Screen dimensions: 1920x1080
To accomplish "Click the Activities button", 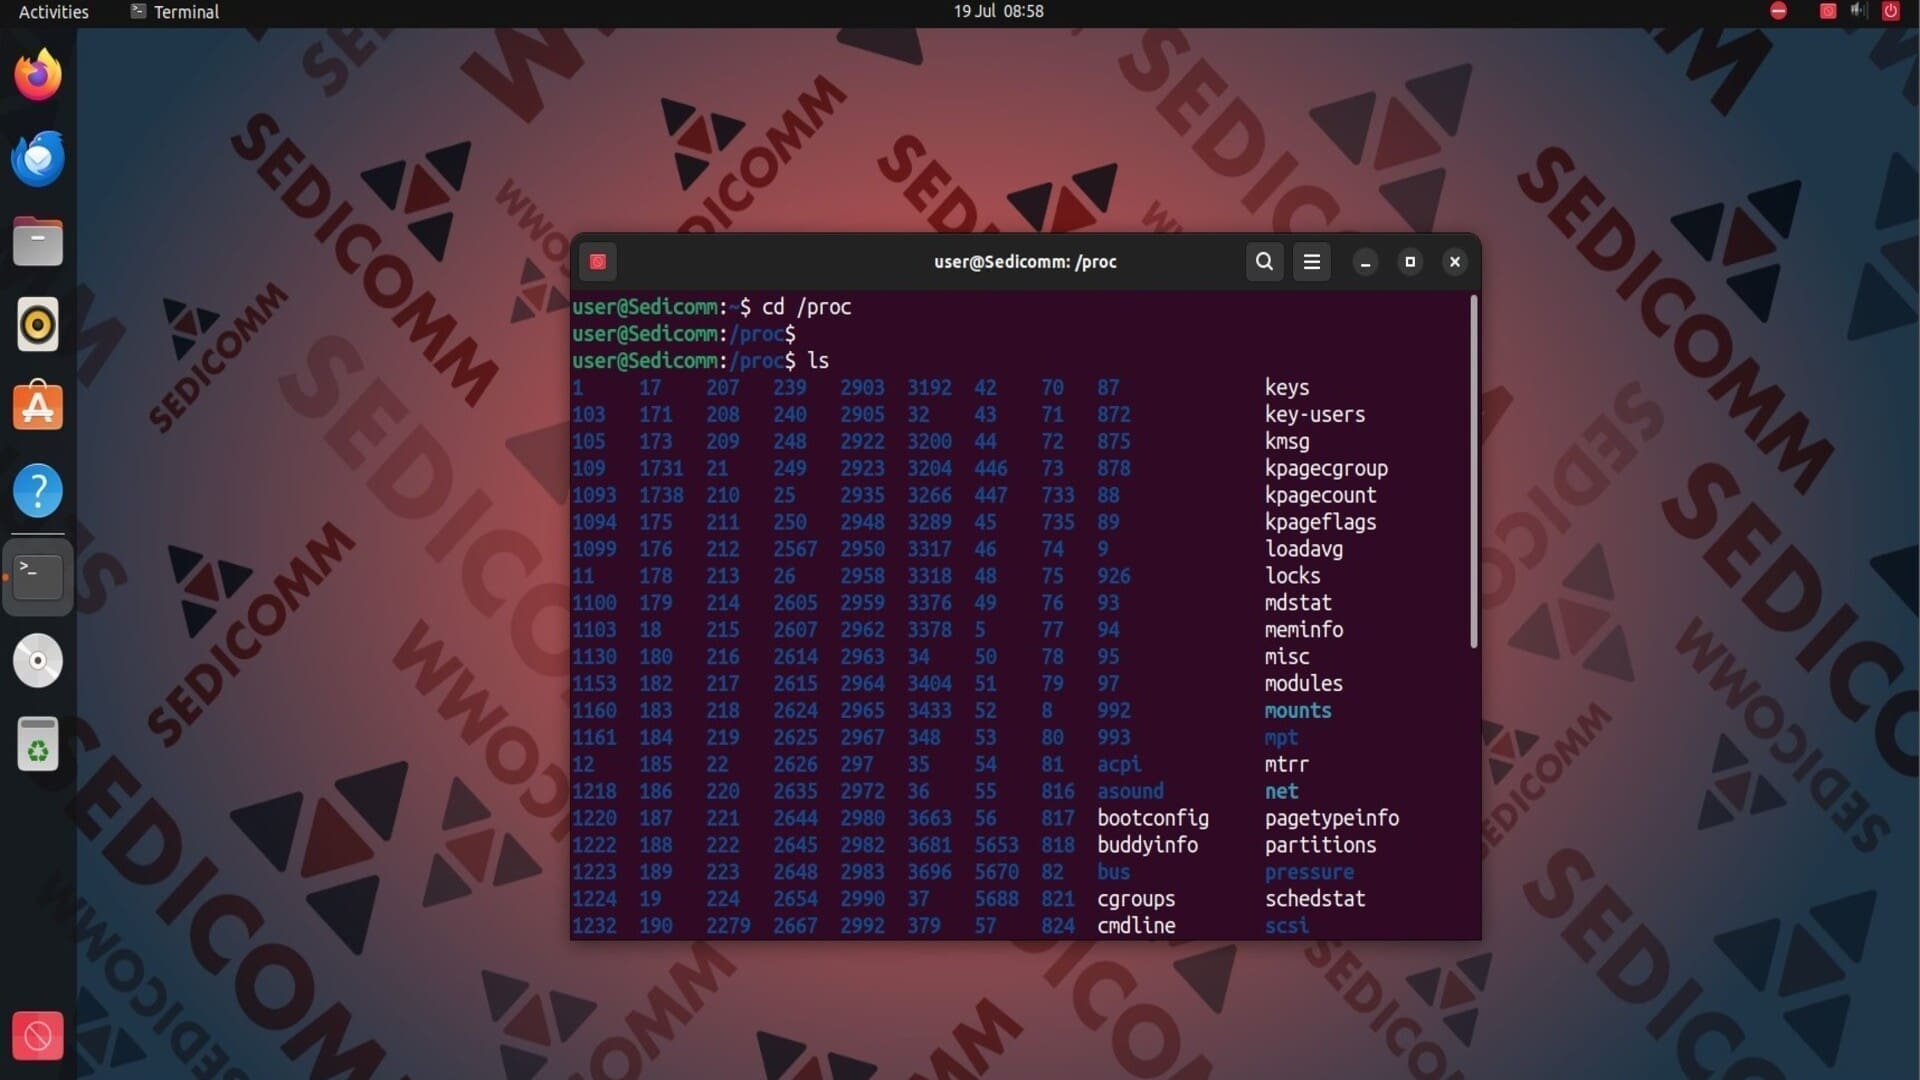I will pos(54,12).
